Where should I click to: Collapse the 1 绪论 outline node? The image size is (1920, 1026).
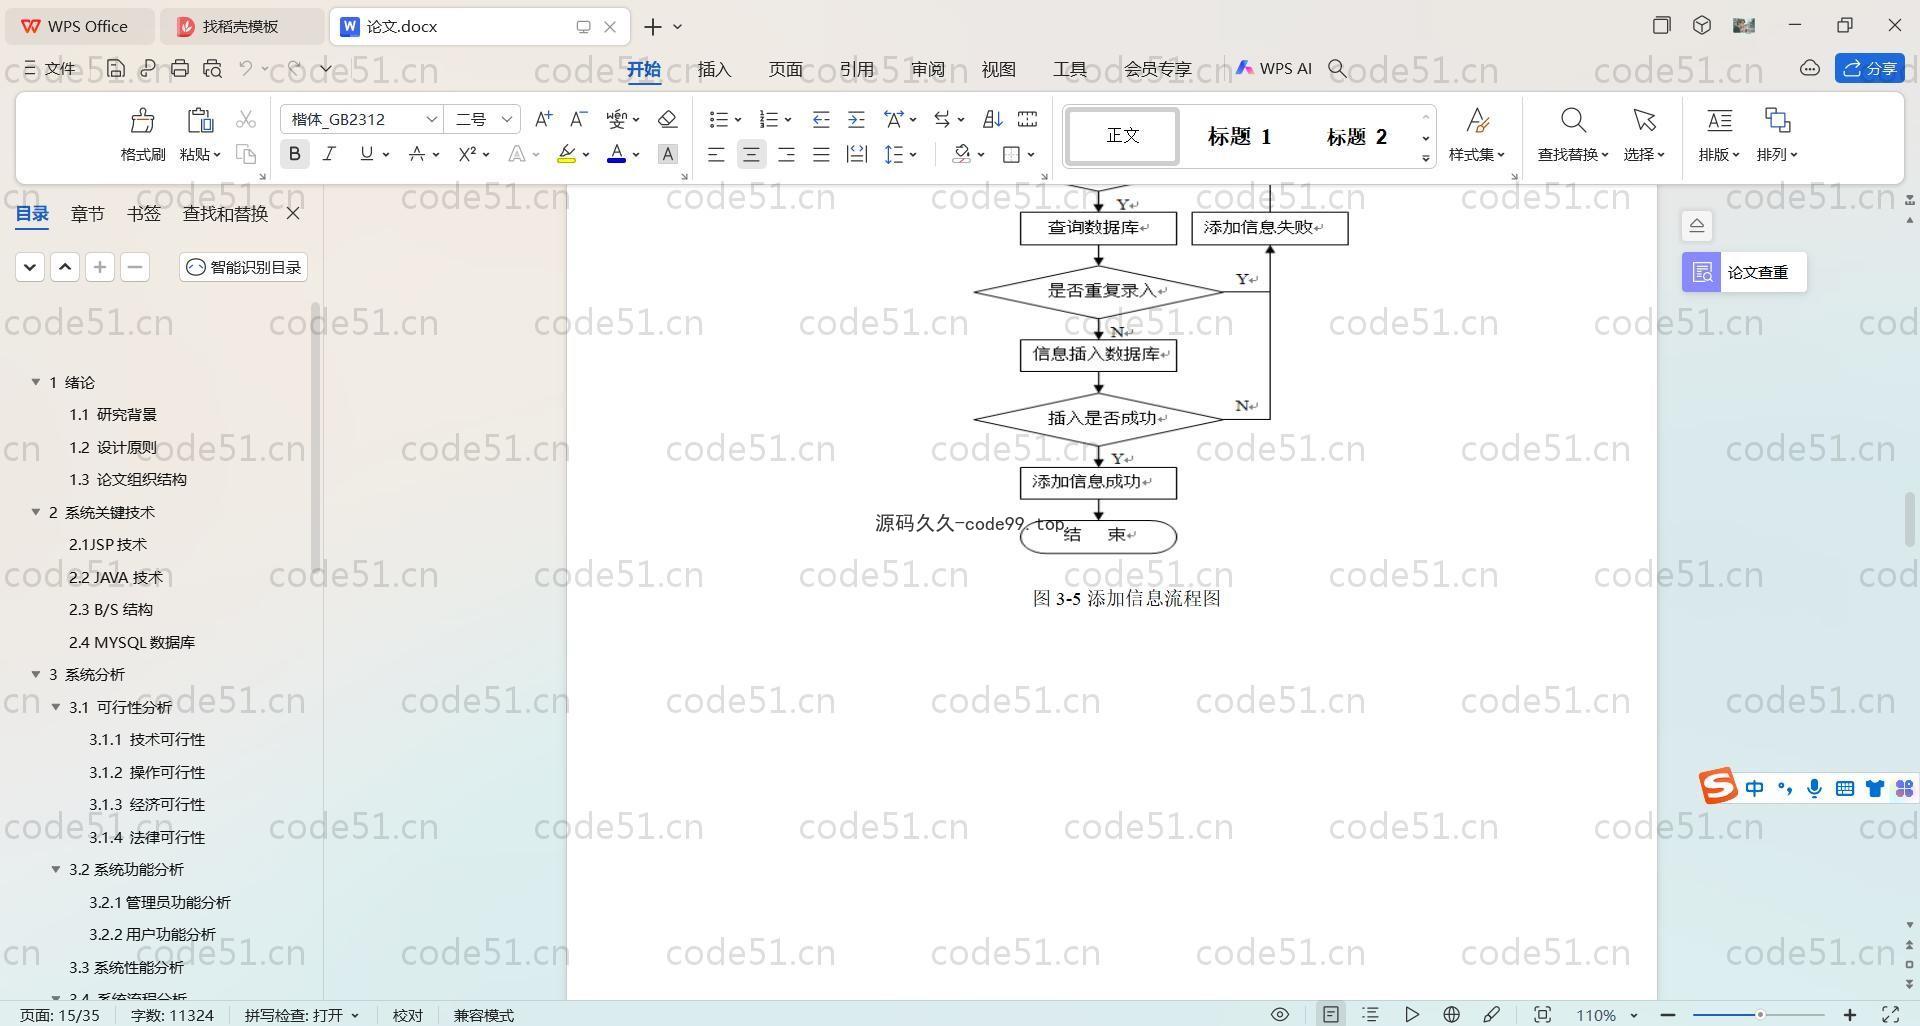pyautogui.click(x=36, y=382)
